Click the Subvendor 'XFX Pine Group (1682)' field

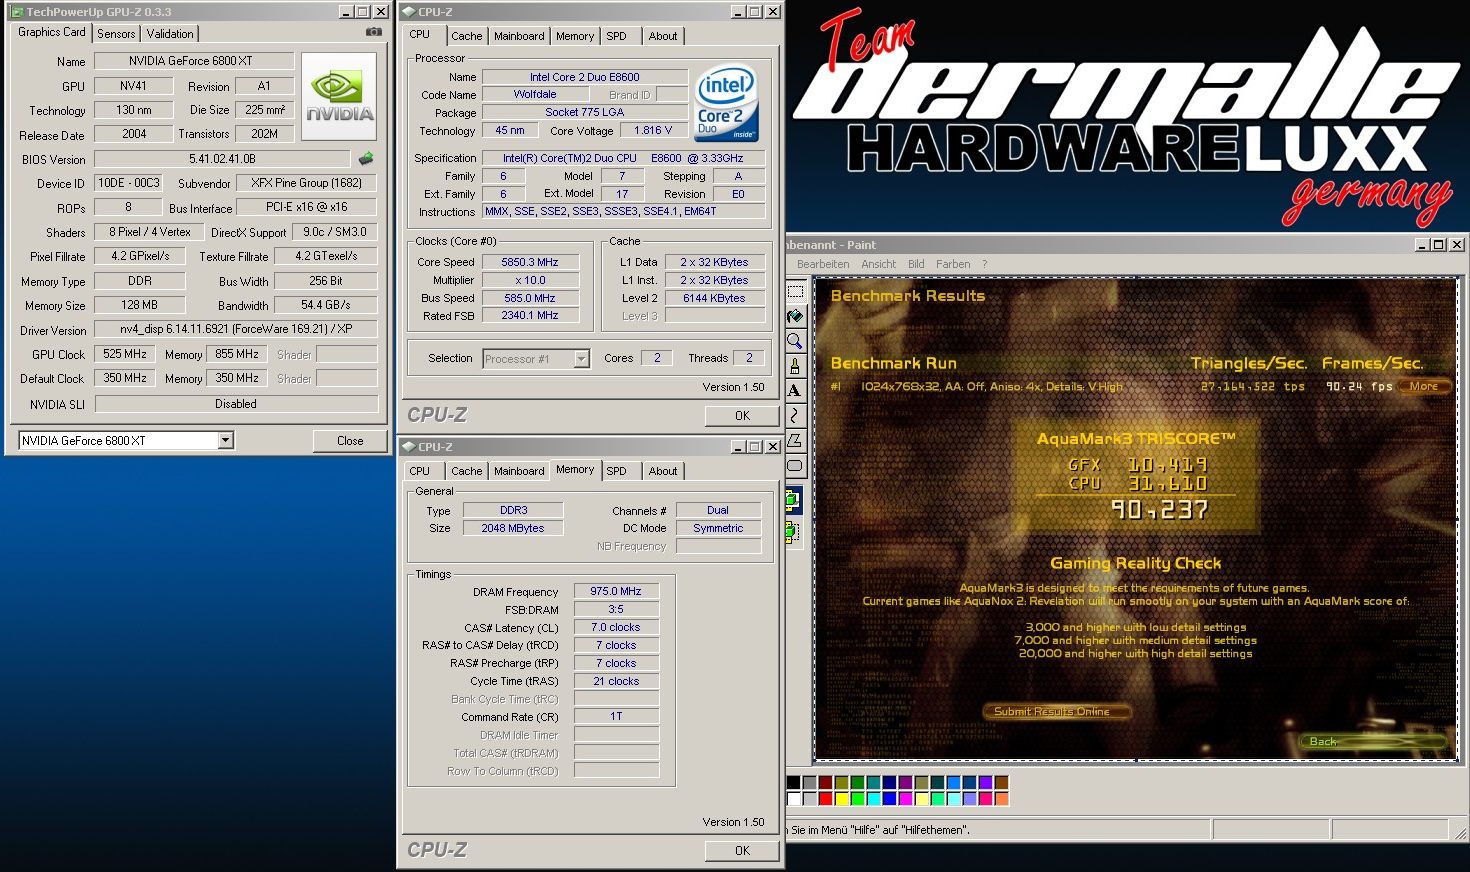(x=306, y=183)
